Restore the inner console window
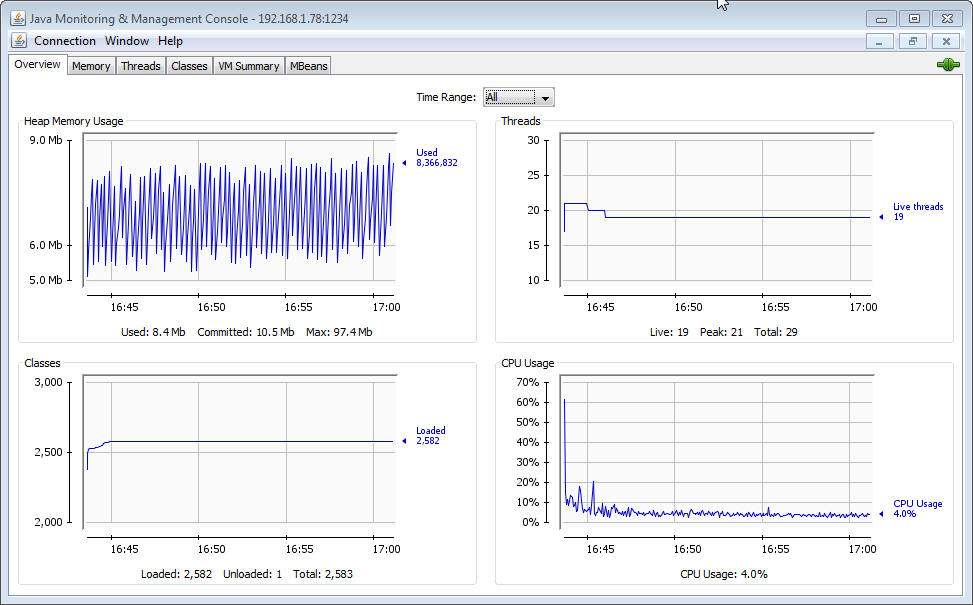This screenshot has width=973, height=605. click(x=912, y=41)
